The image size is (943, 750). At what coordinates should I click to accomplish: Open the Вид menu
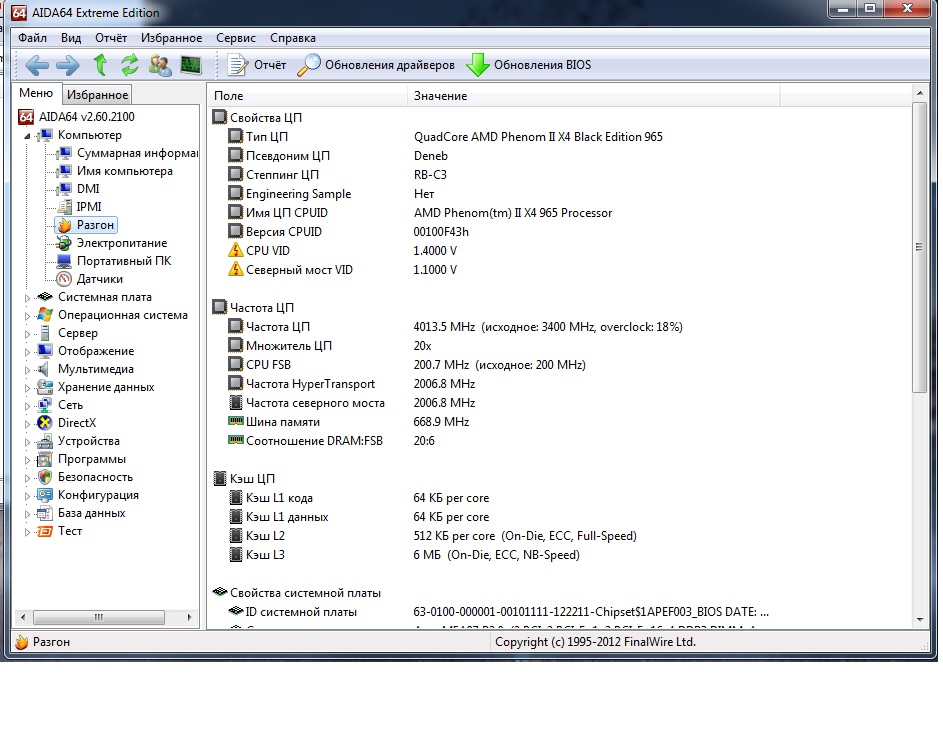click(71, 38)
